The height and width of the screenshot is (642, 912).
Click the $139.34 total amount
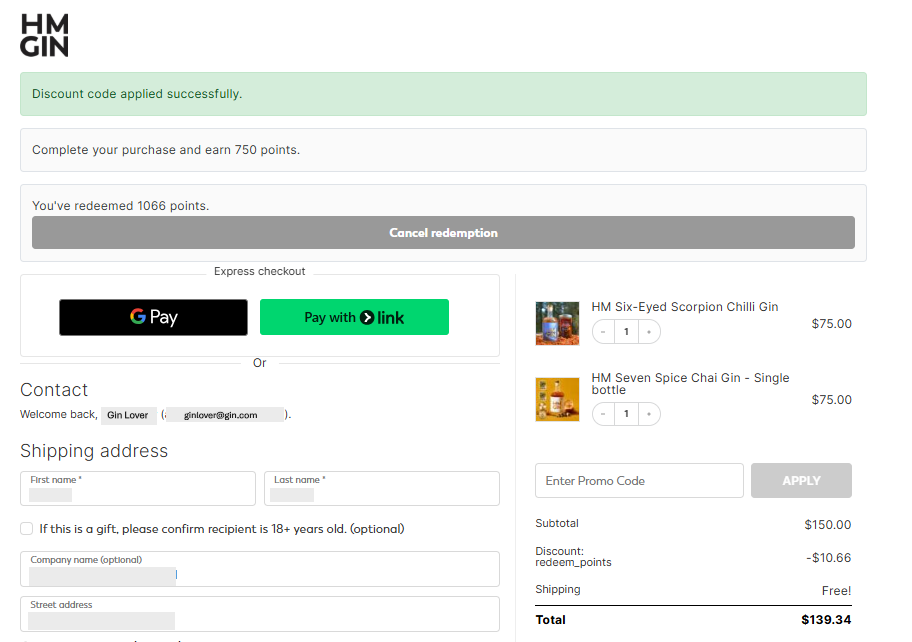pyautogui.click(x=826, y=620)
